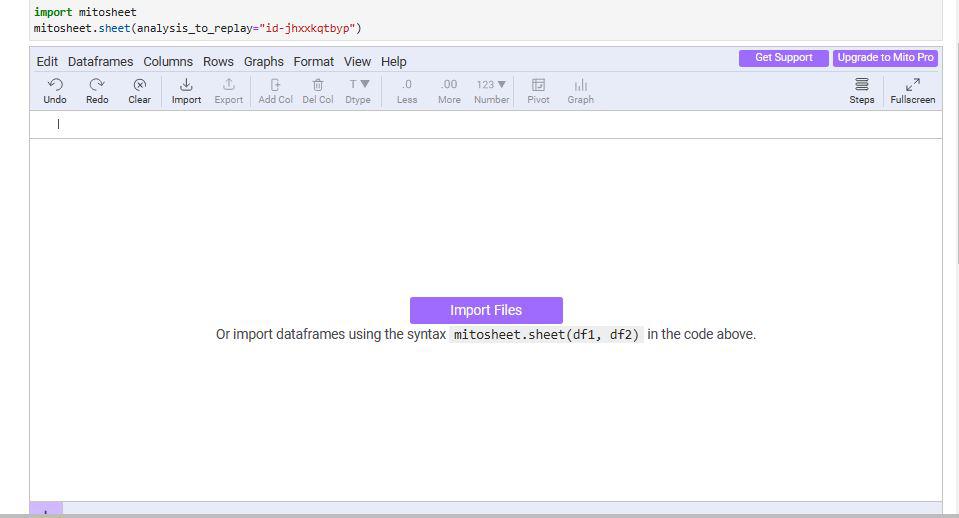Open the Import toolbar icon

[186, 91]
